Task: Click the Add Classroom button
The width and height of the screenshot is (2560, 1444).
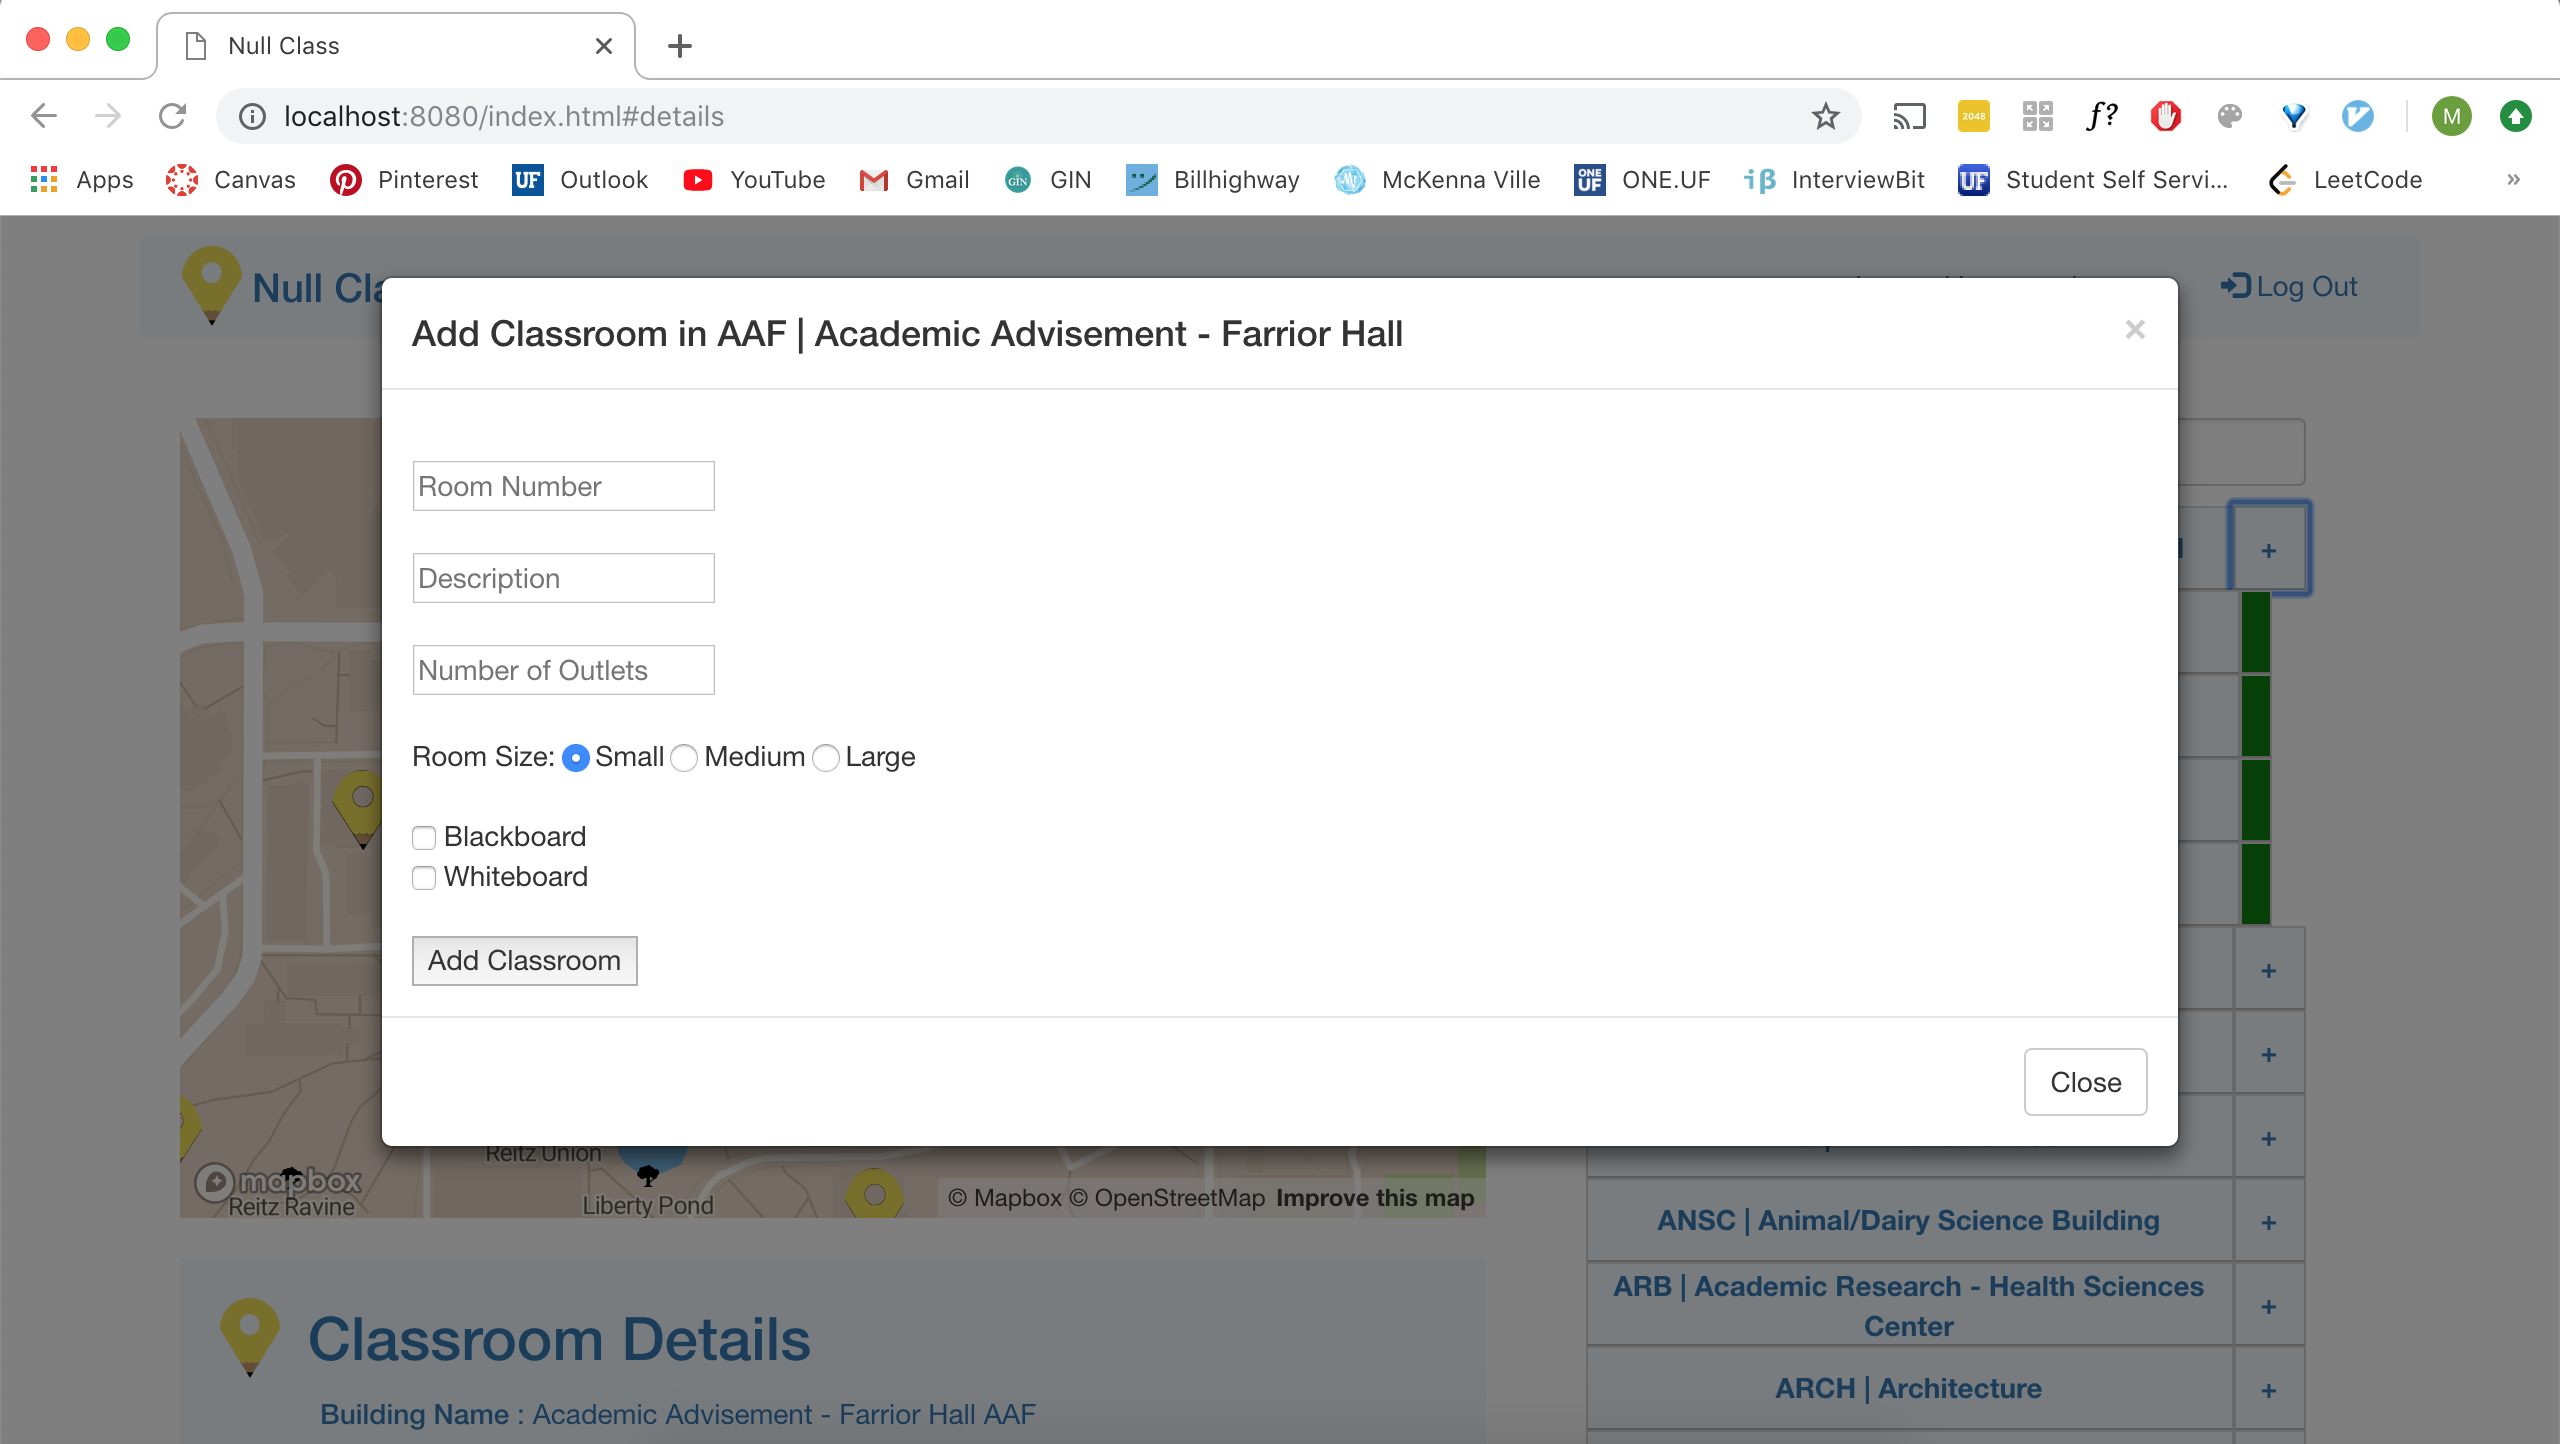Action: pyautogui.click(x=524, y=961)
